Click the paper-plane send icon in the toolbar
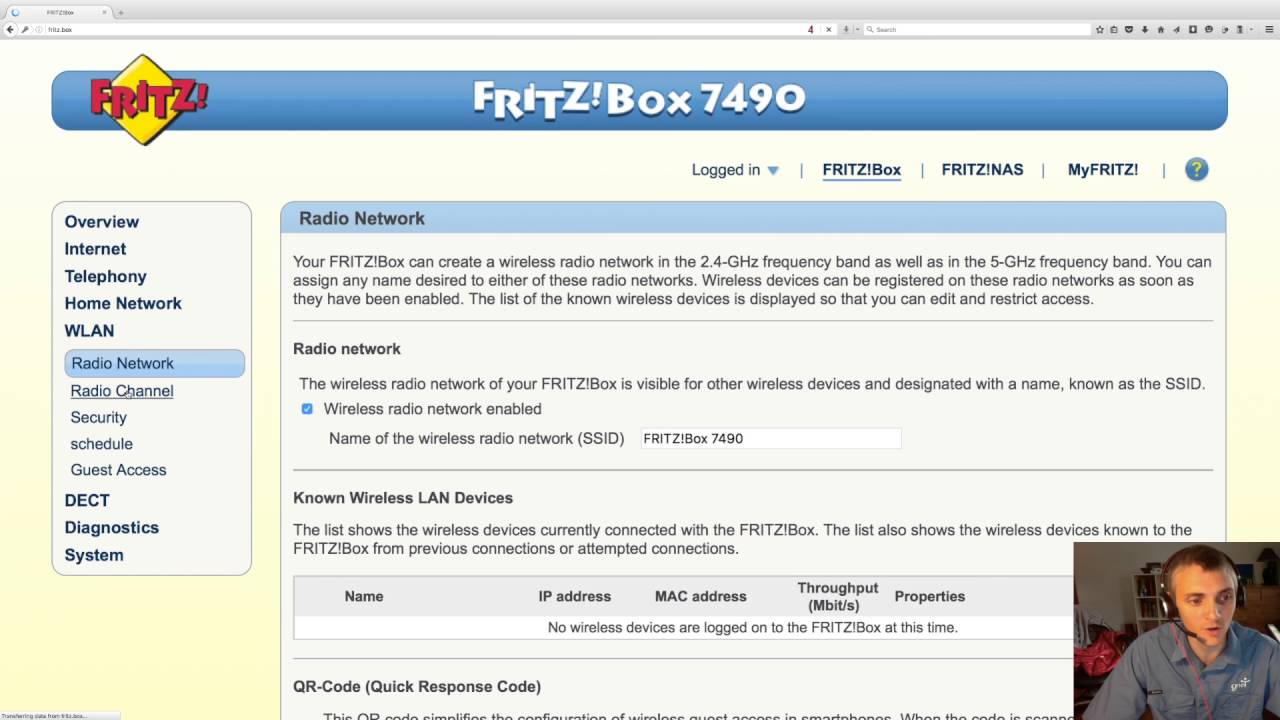 (x=1177, y=29)
